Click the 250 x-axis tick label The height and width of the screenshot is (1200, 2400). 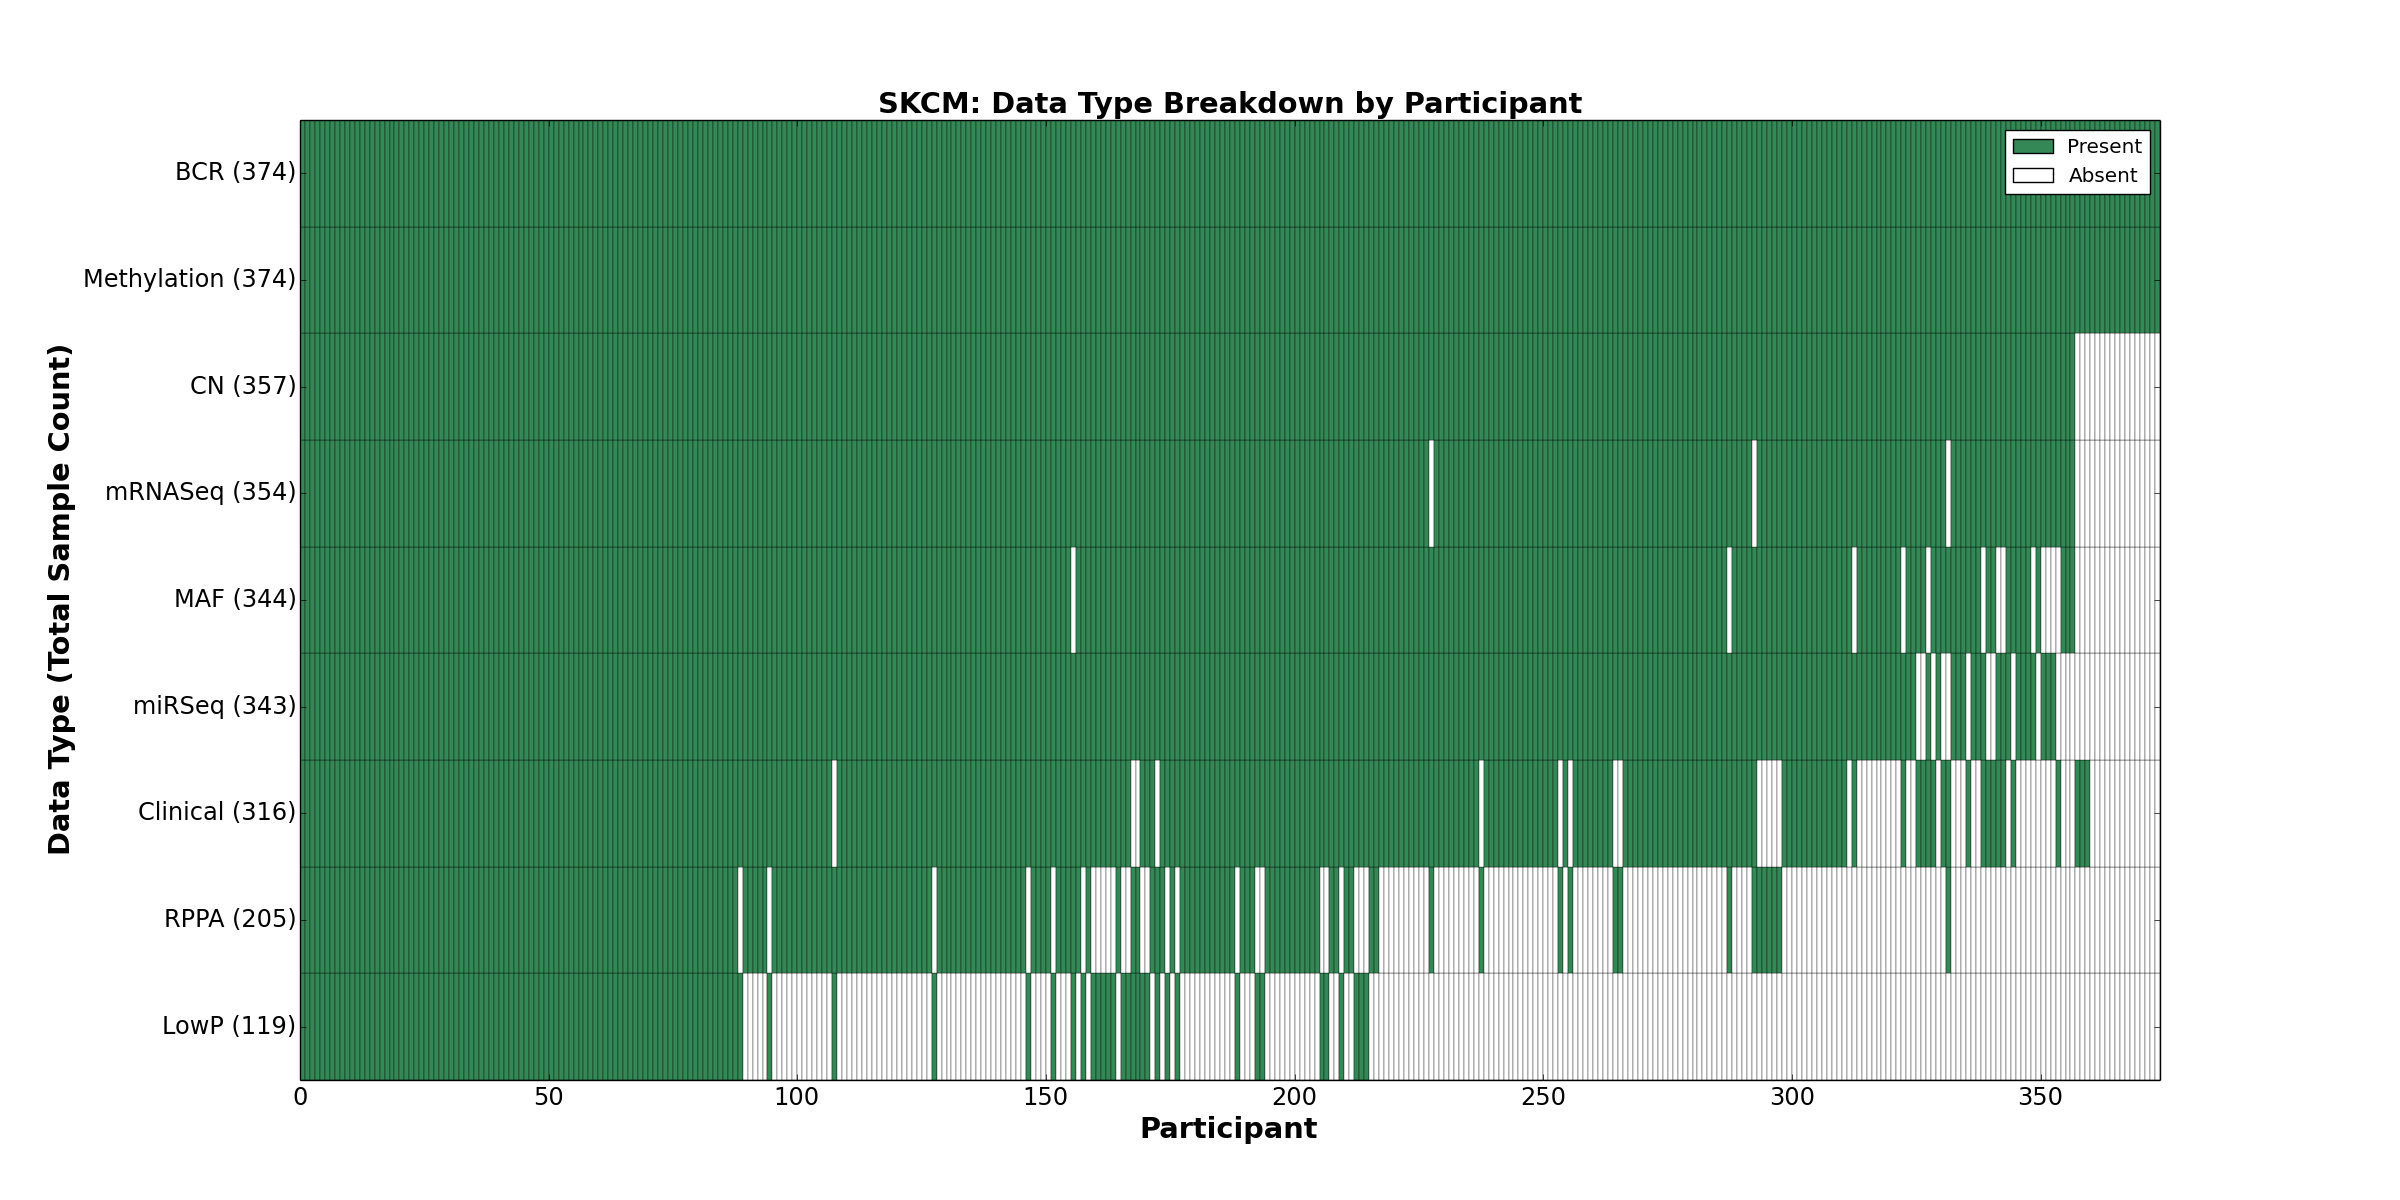tap(1543, 1098)
